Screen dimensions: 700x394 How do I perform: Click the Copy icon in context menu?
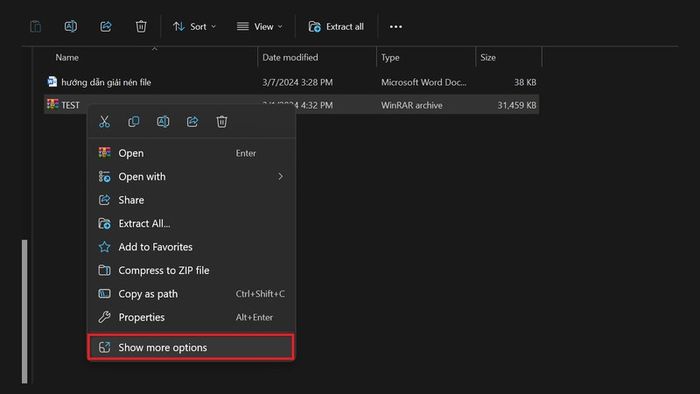(x=133, y=121)
